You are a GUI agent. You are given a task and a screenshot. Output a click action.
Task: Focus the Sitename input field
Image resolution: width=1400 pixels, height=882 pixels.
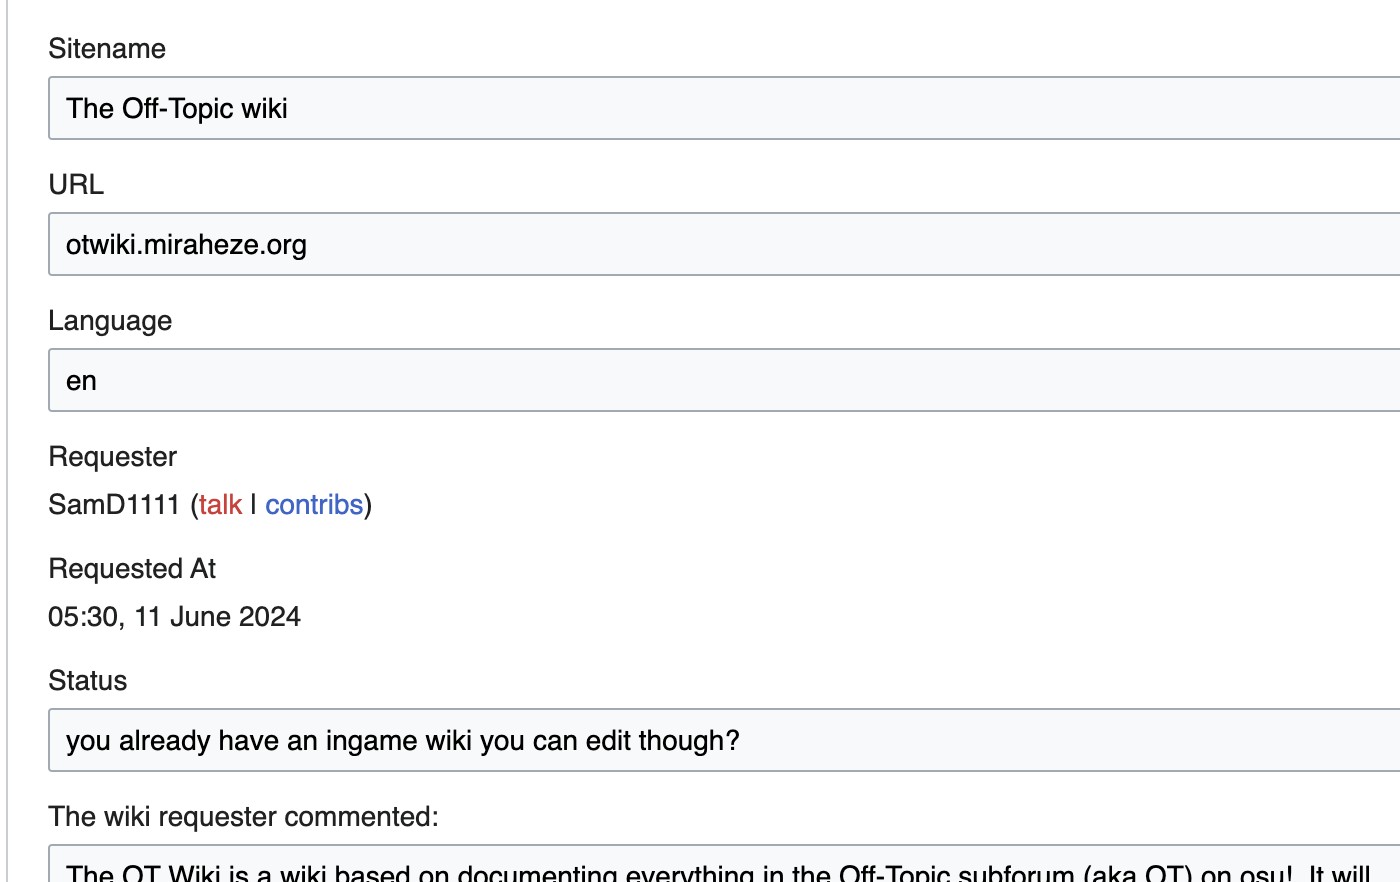coord(724,108)
